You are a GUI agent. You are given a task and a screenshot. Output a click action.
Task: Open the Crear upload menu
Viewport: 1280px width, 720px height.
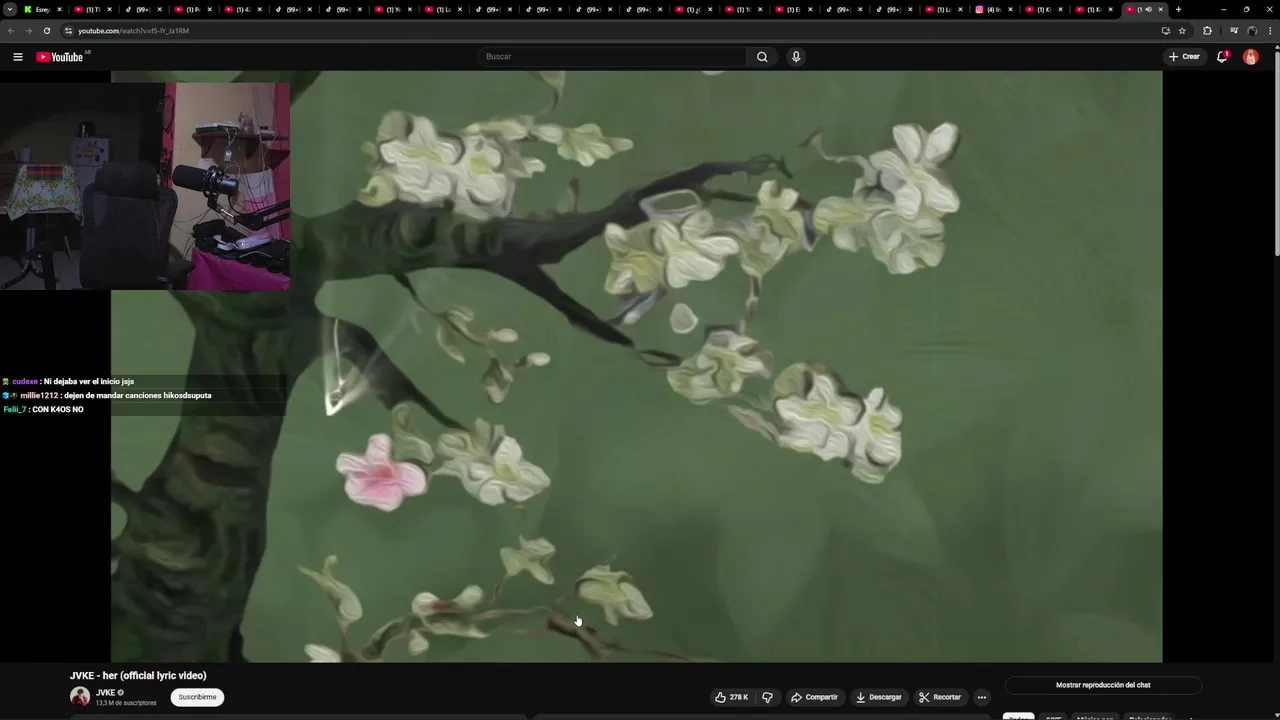pyautogui.click(x=1184, y=57)
